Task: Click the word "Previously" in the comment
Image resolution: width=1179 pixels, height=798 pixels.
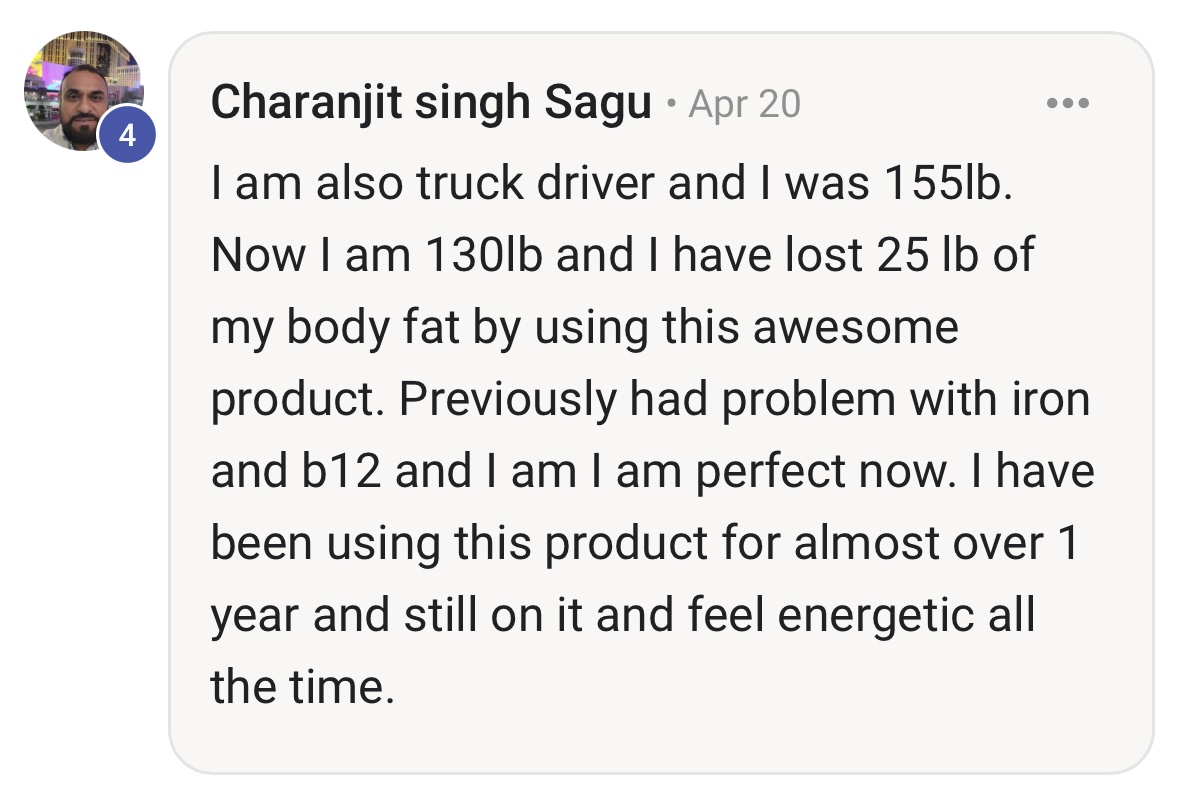Action: click(x=508, y=399)
